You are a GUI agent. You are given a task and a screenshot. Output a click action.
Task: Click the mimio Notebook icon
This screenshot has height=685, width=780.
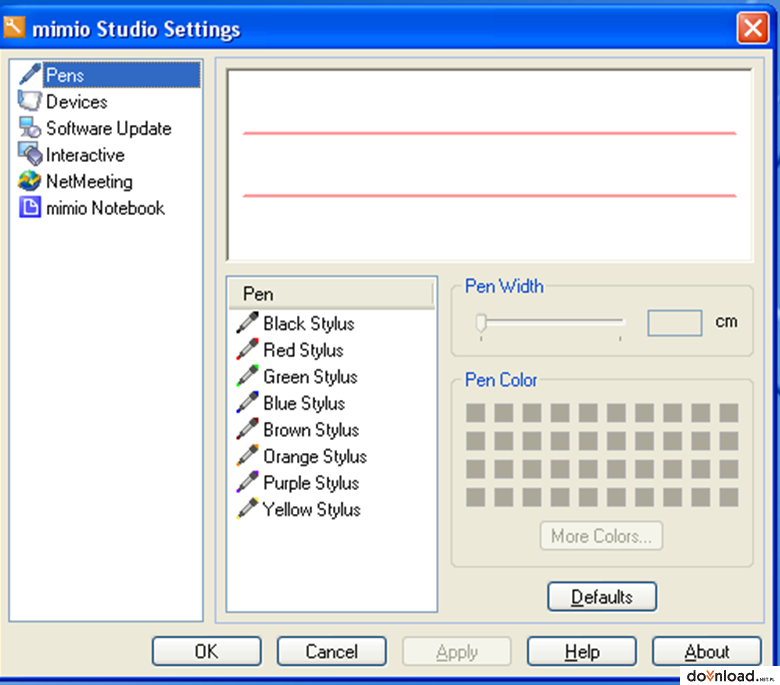click(30, 207)
